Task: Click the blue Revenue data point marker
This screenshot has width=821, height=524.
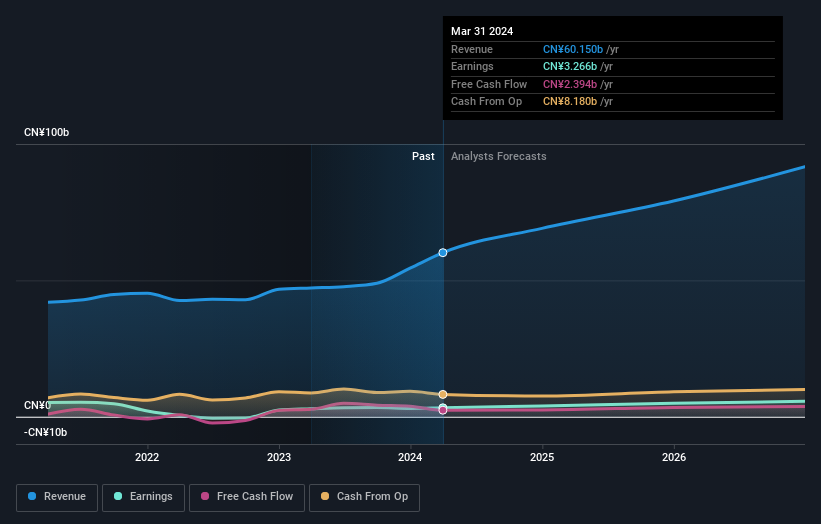Action: pyautogui.click(x=443, y=253)
